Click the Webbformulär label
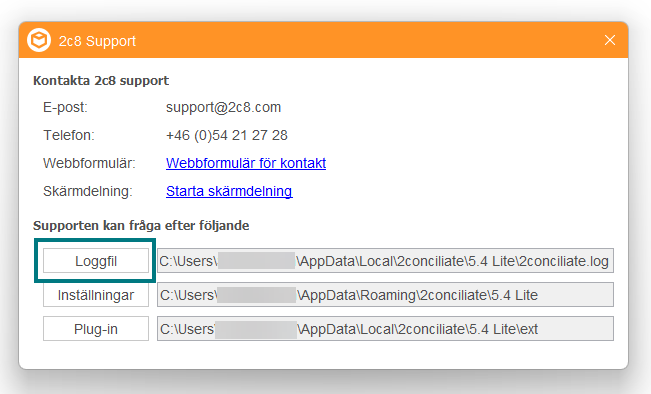The width and height of the screenshot is (651, 394). 89,163
